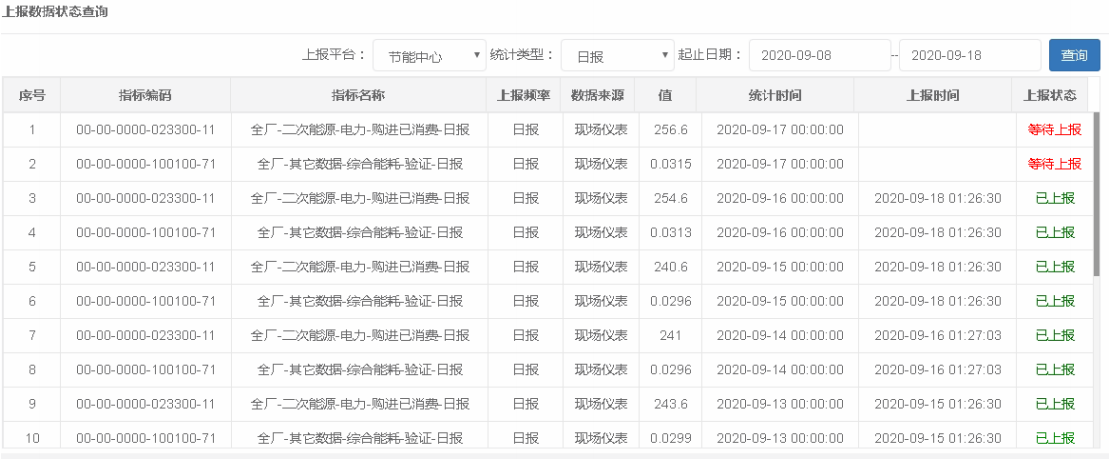
Task: Click row 3 statistics time 2020-09-16 00:00:00
Action: [x=780, y=198]
